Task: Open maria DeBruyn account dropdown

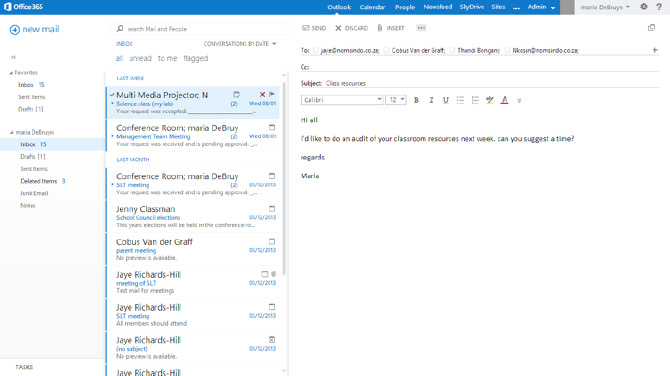Action: [605, 7]
